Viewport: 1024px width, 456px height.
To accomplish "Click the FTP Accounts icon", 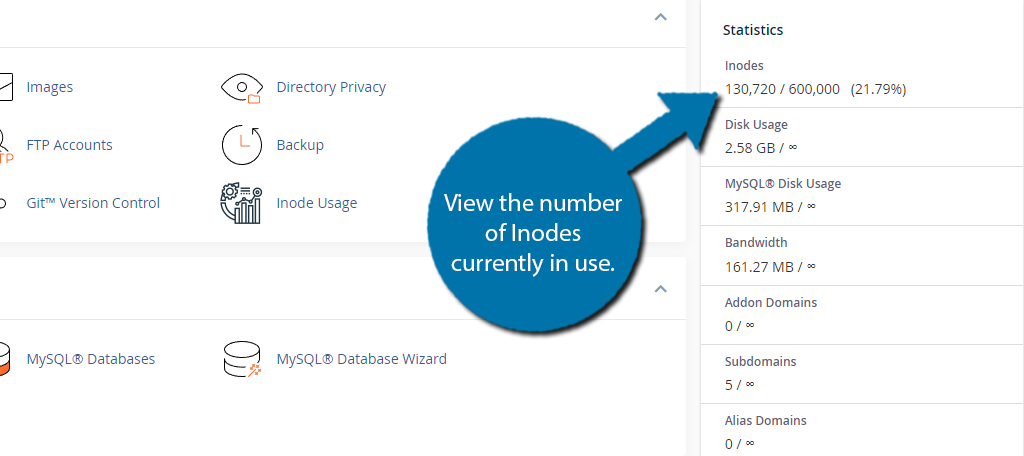I will pyautogui.click(x=6, y=146).
